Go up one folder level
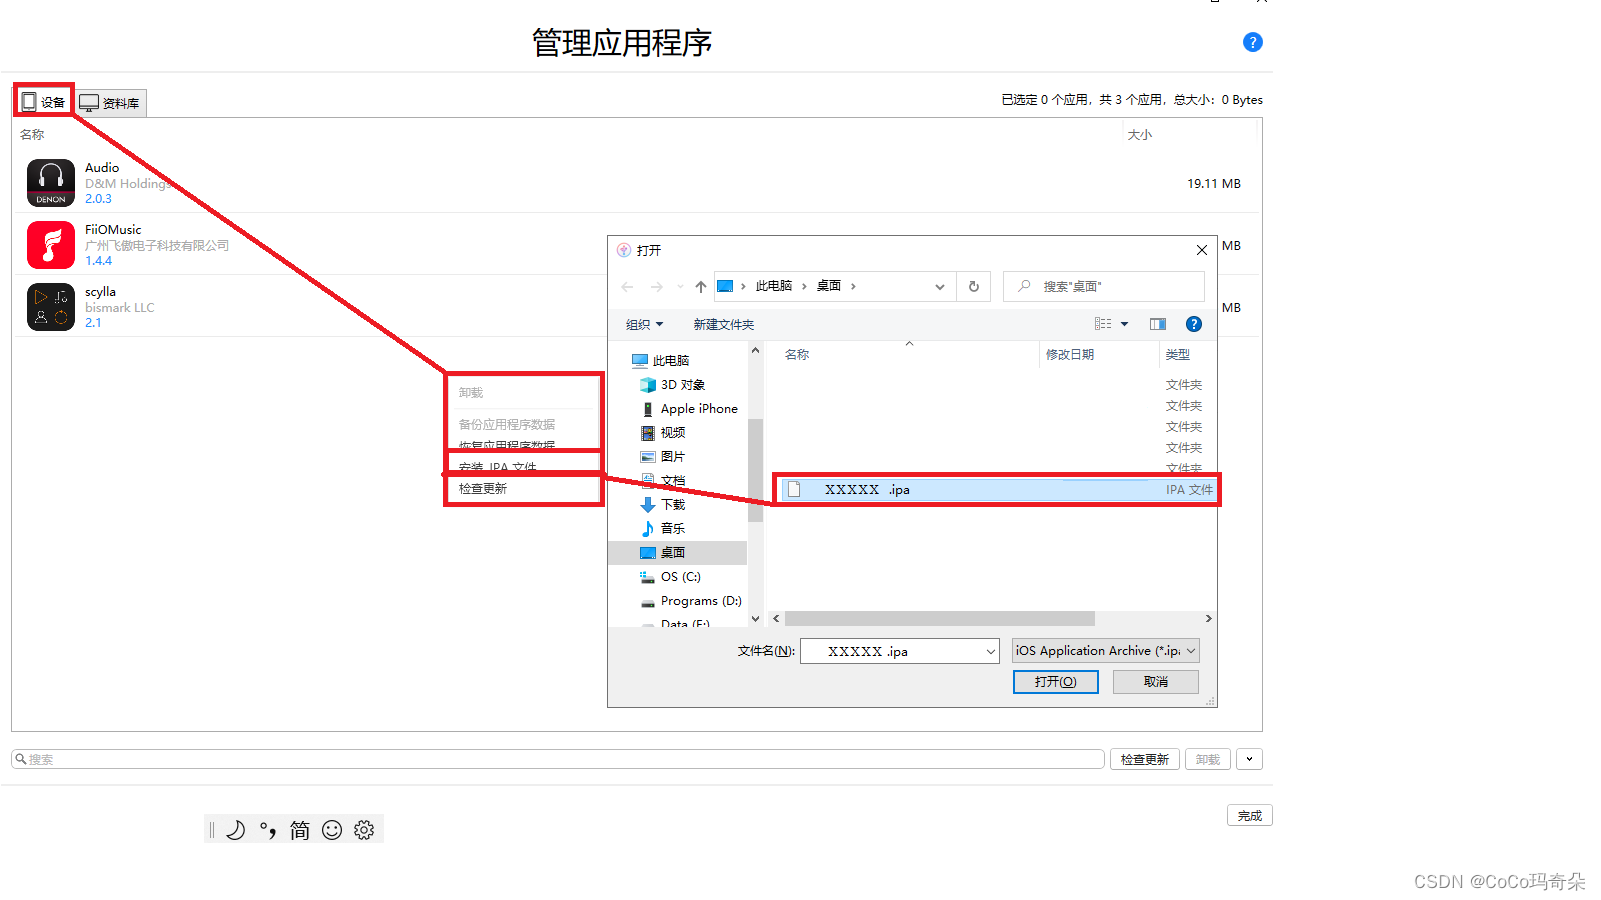The height and width of the screenshot is (900, 1601). [x=701, y=287]
